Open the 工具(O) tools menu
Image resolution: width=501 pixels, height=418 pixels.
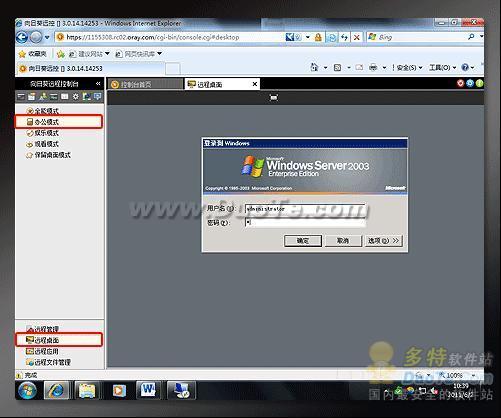442,68
